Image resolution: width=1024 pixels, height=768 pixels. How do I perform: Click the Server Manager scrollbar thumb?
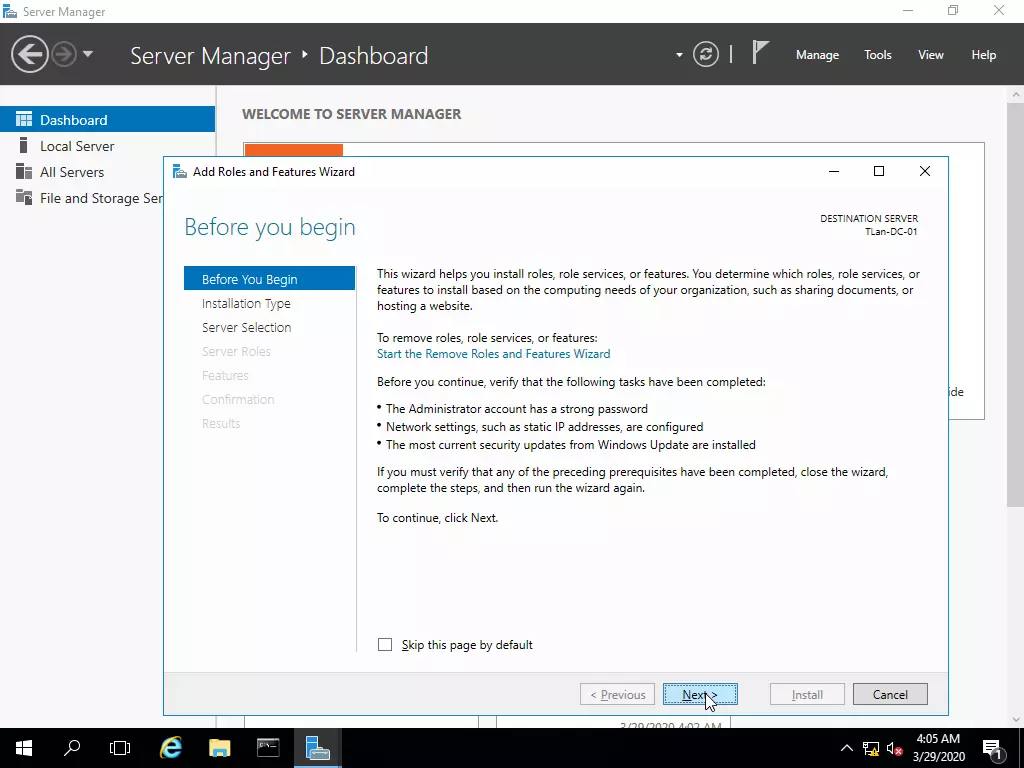(1015, 304)
